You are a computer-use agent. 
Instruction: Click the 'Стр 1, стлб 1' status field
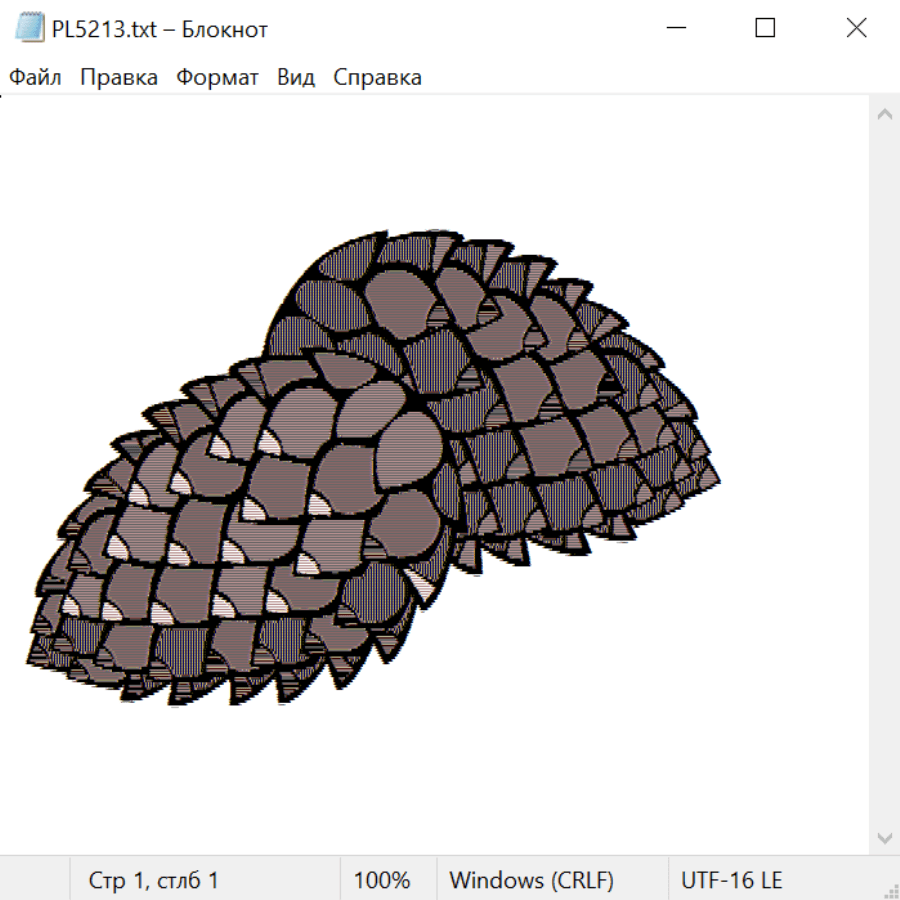pyautogui.click(x=153, y=881)
